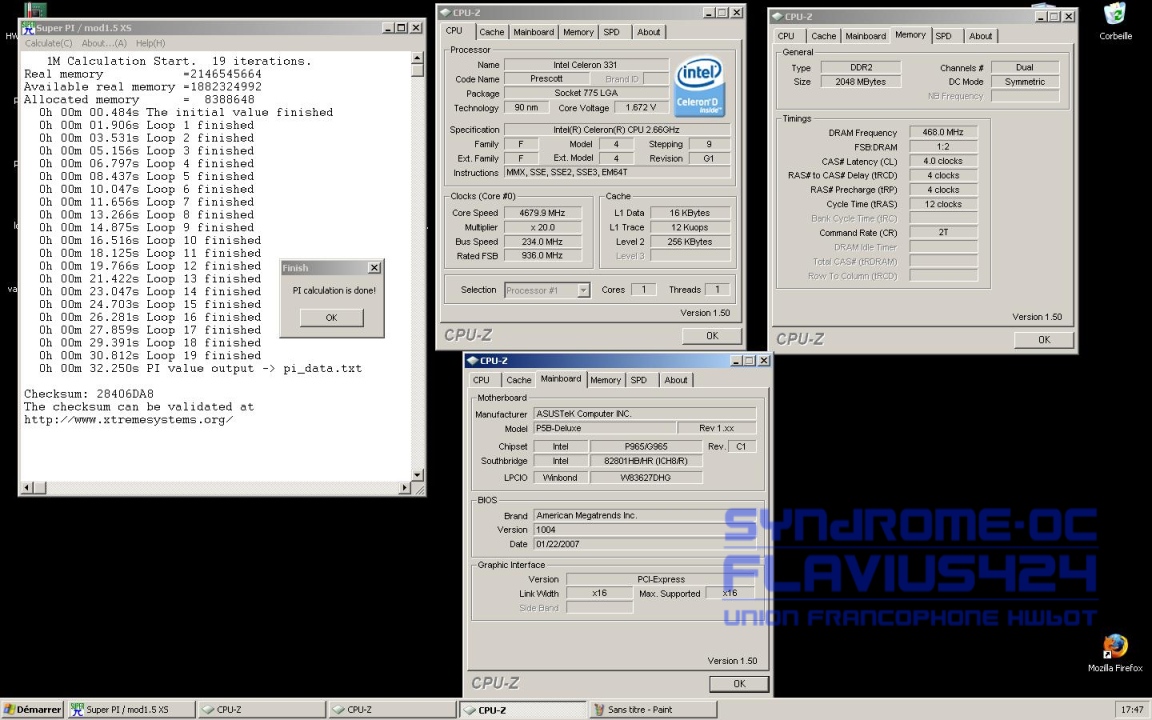Click Super PI vertical scrollbar up arrow

[x=417, y=58]
